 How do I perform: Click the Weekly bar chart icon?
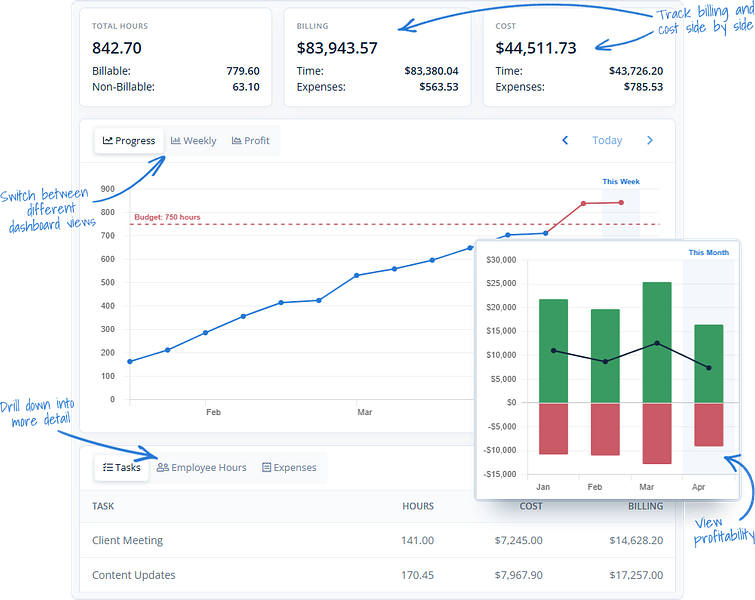176,141
